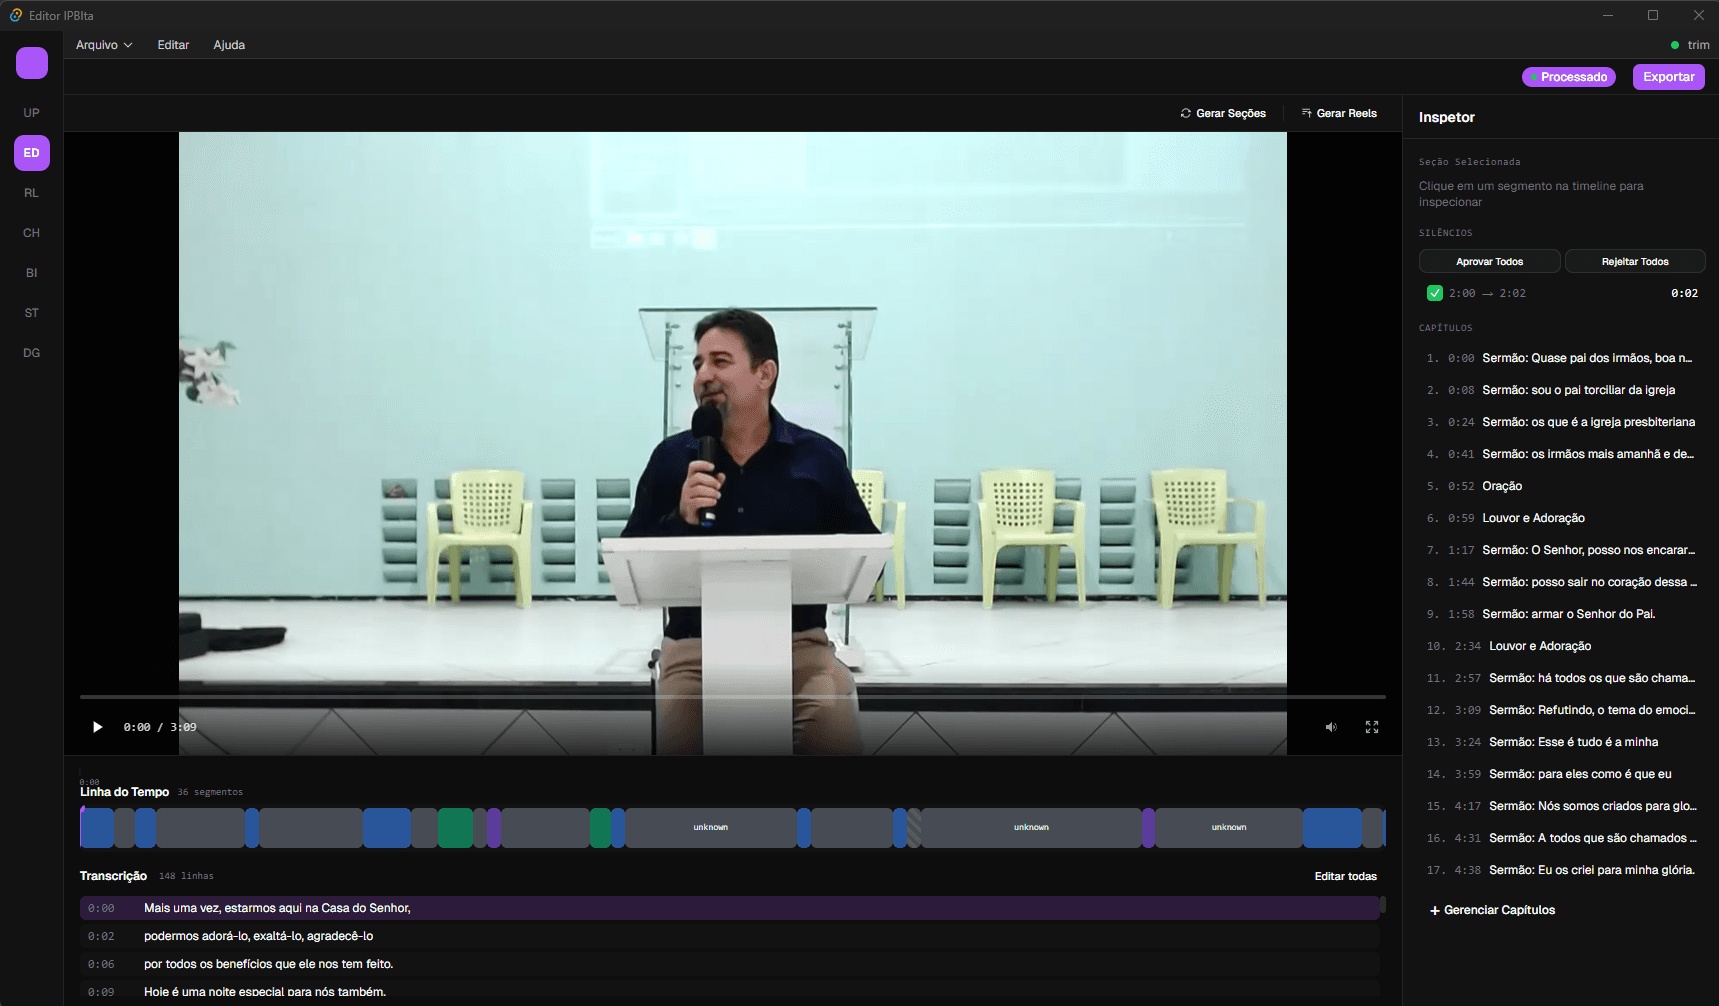Select transcript line 'podermos adorá-lo, exaltá-lo'
Viewport: 1719px width, 1006px height.
(x=730, y=936)
